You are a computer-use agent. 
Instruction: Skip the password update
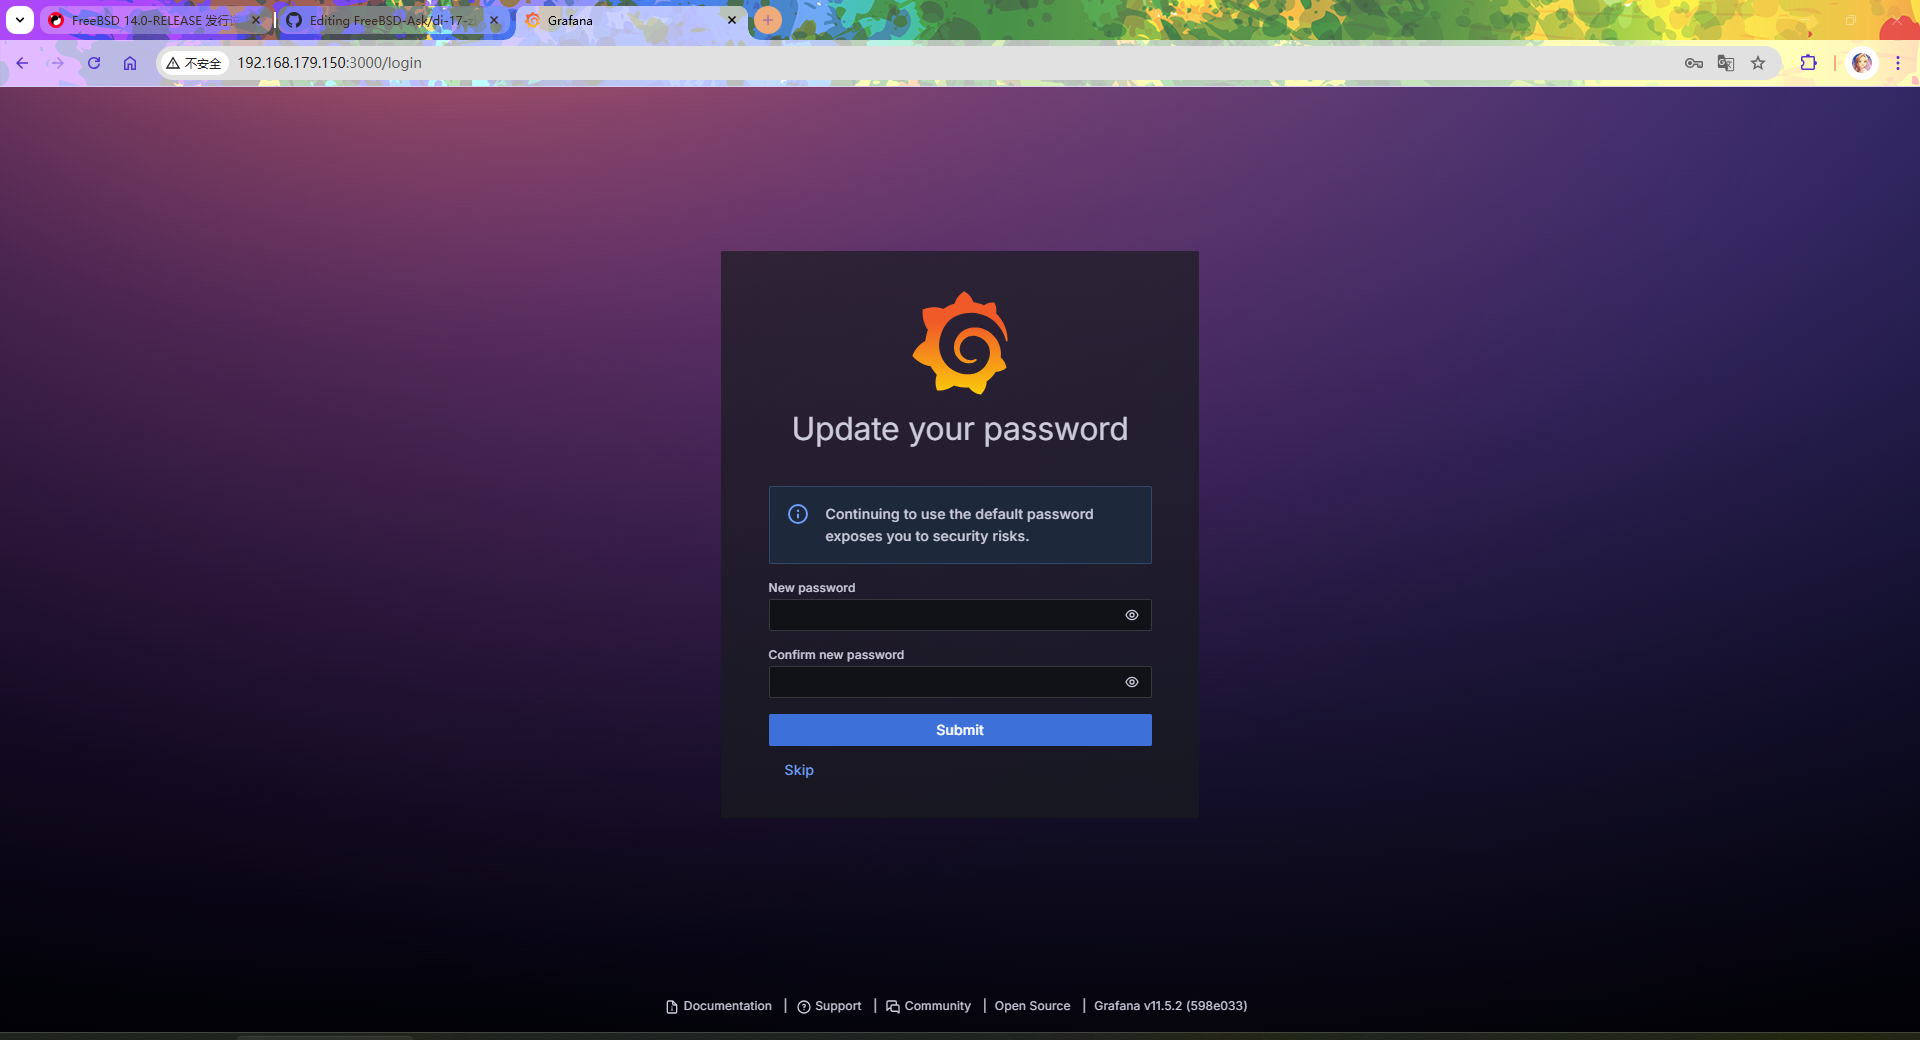pyautogui.click(x=799, y=770)
